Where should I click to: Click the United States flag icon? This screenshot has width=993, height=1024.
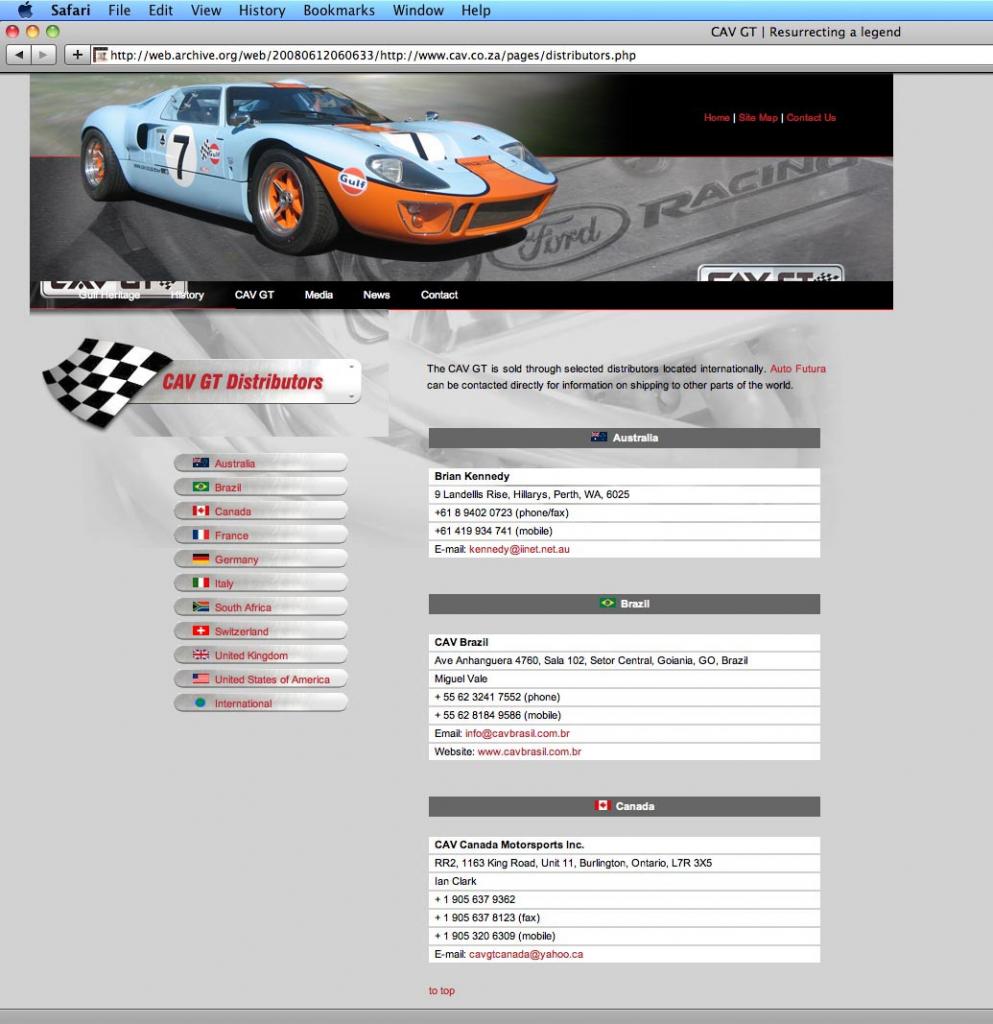[x=200, y=679]
